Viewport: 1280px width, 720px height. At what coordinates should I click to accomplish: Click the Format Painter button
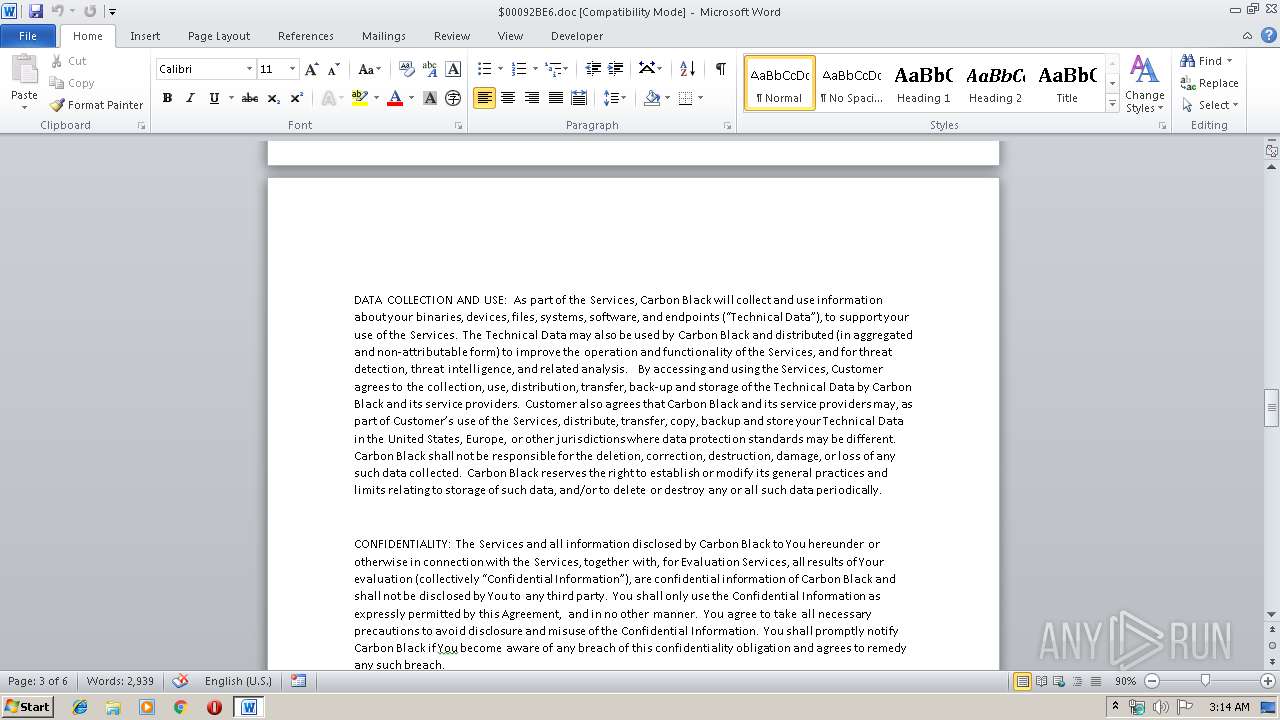96,105
